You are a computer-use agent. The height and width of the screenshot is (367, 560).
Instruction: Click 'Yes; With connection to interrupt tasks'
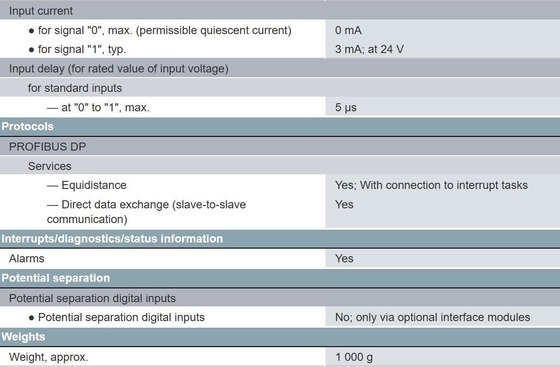click(431, 185)
